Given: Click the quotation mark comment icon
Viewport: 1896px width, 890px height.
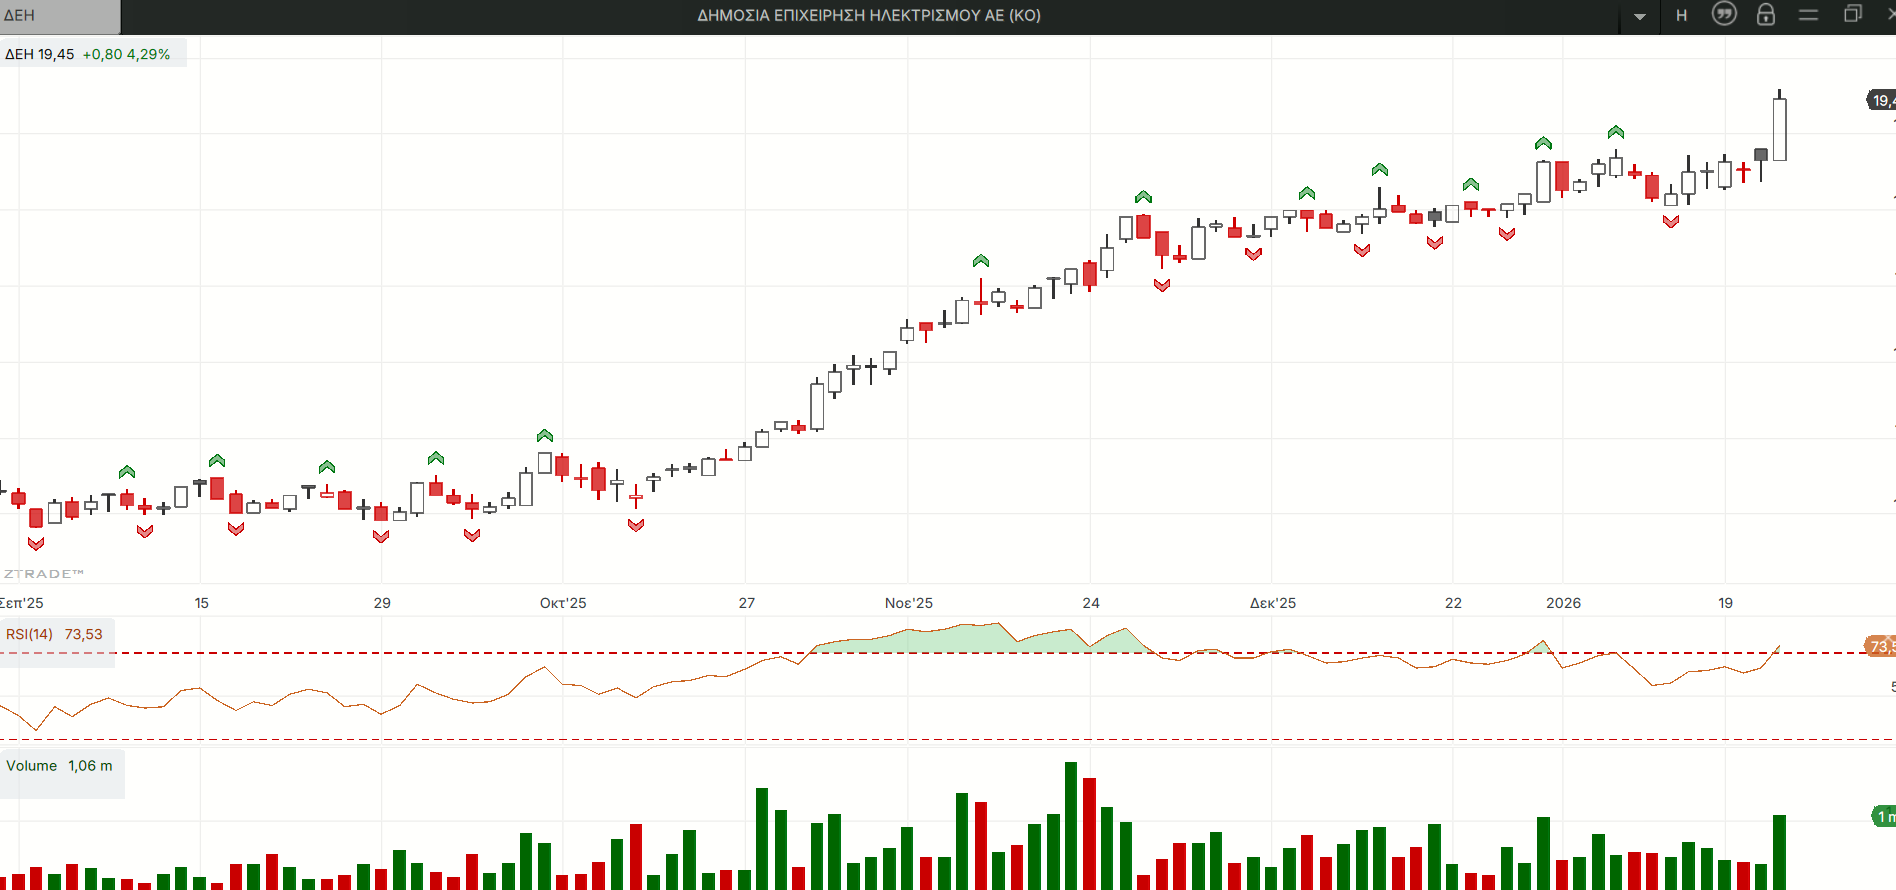Looking at the screenshot, I should 1724,14.
